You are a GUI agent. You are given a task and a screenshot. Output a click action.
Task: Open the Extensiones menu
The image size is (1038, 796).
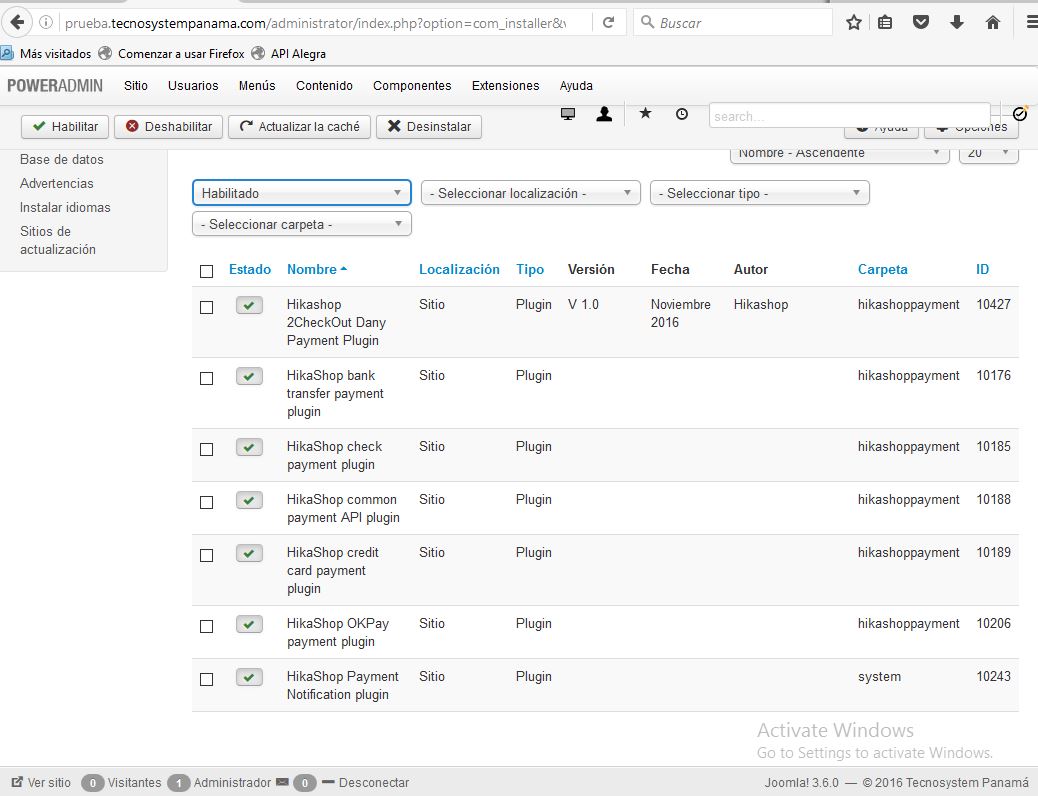coord(505,86)
